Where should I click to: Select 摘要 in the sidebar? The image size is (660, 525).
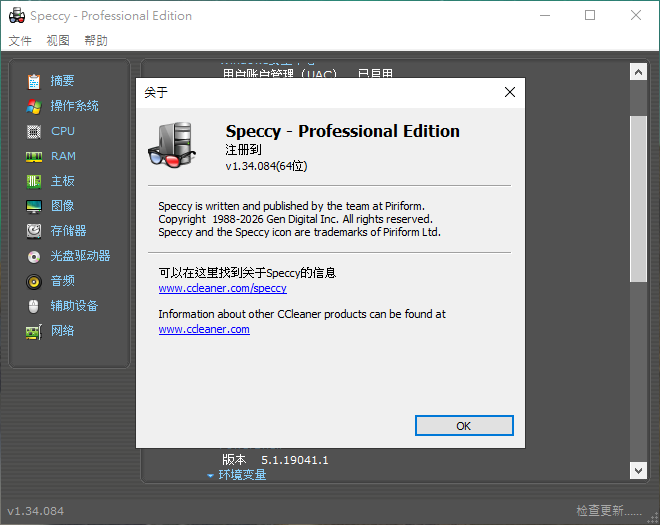click(62, 81)
